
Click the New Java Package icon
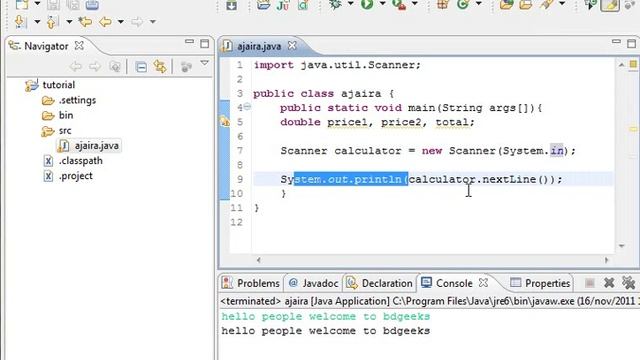[x=443, y=4]
